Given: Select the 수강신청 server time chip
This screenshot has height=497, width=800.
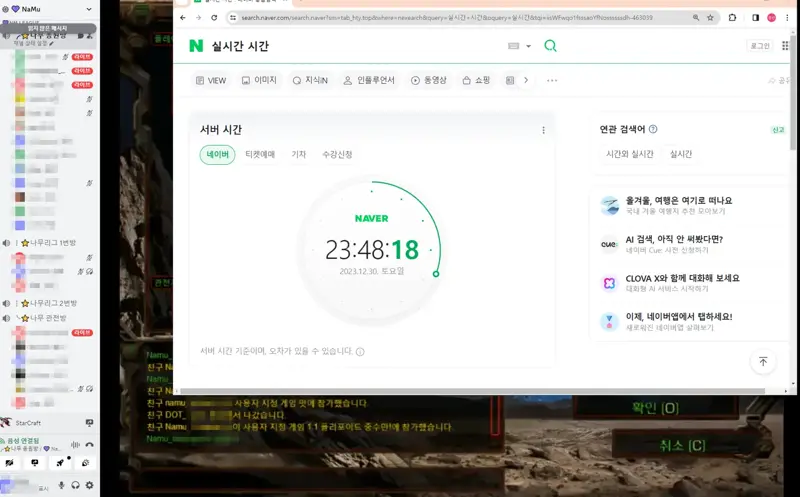Looking at the screenshot, I should (337, 155).
